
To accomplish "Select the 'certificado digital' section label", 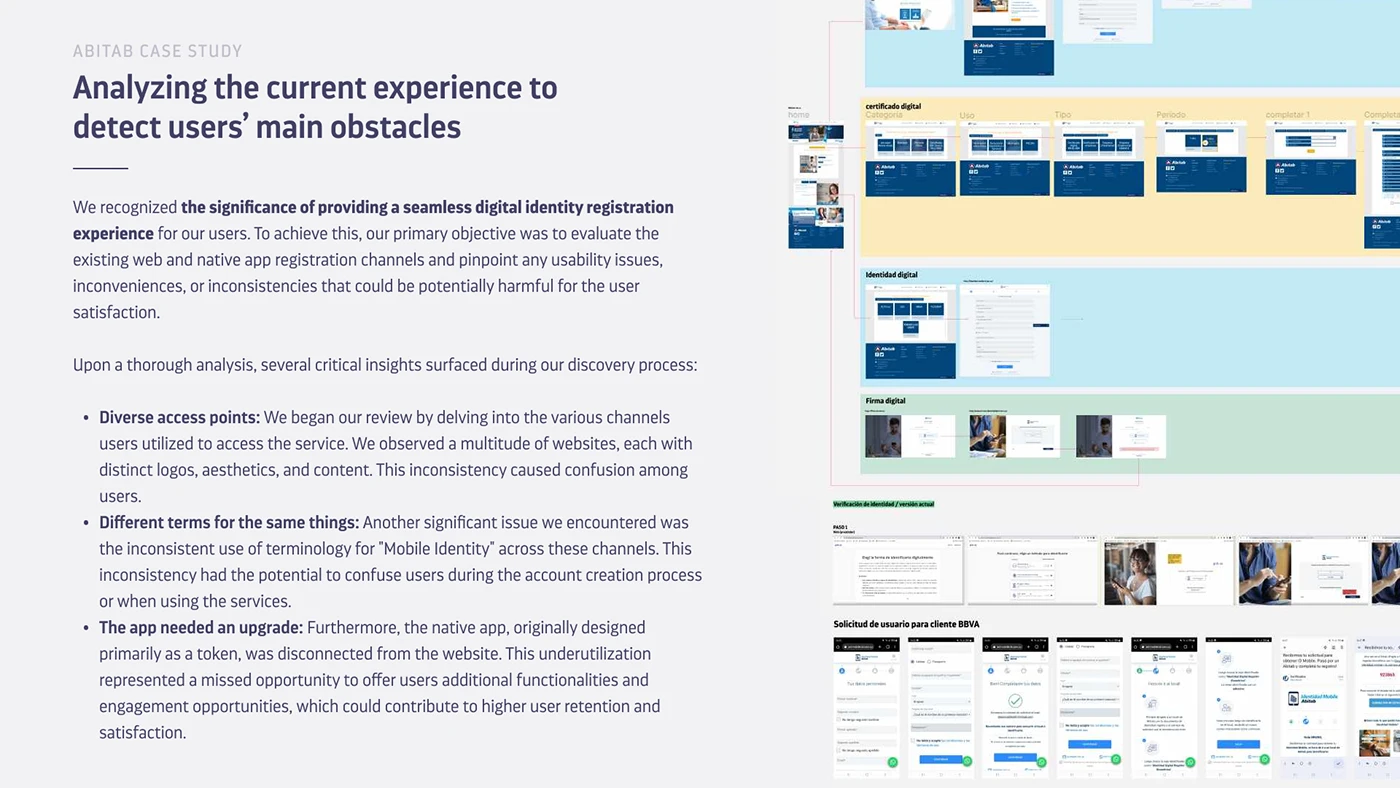I will 893,106.
